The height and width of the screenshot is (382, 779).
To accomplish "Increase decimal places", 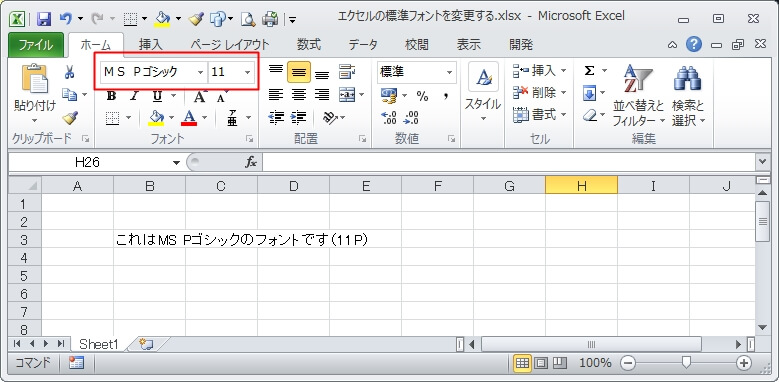I will 389,118.
